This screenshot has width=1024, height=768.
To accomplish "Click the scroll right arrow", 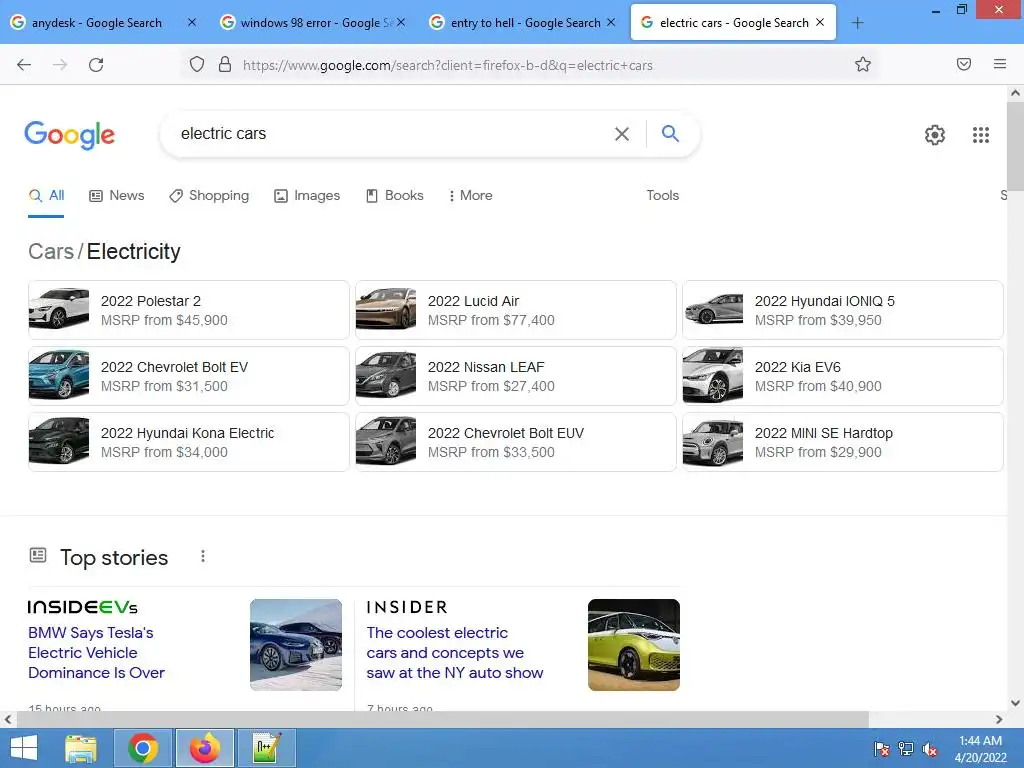I will coord(999,720).
